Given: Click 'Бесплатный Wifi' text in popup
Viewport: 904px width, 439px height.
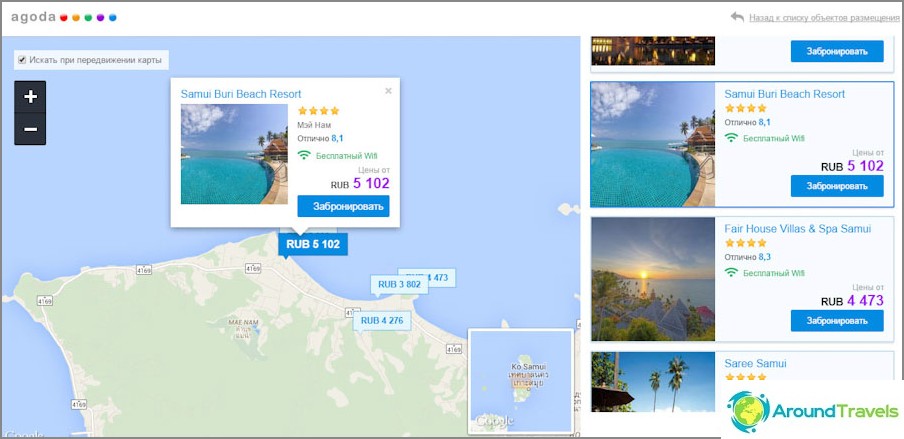Looking at the screenshot, I should pyautogui.click(x=346, y=156).
